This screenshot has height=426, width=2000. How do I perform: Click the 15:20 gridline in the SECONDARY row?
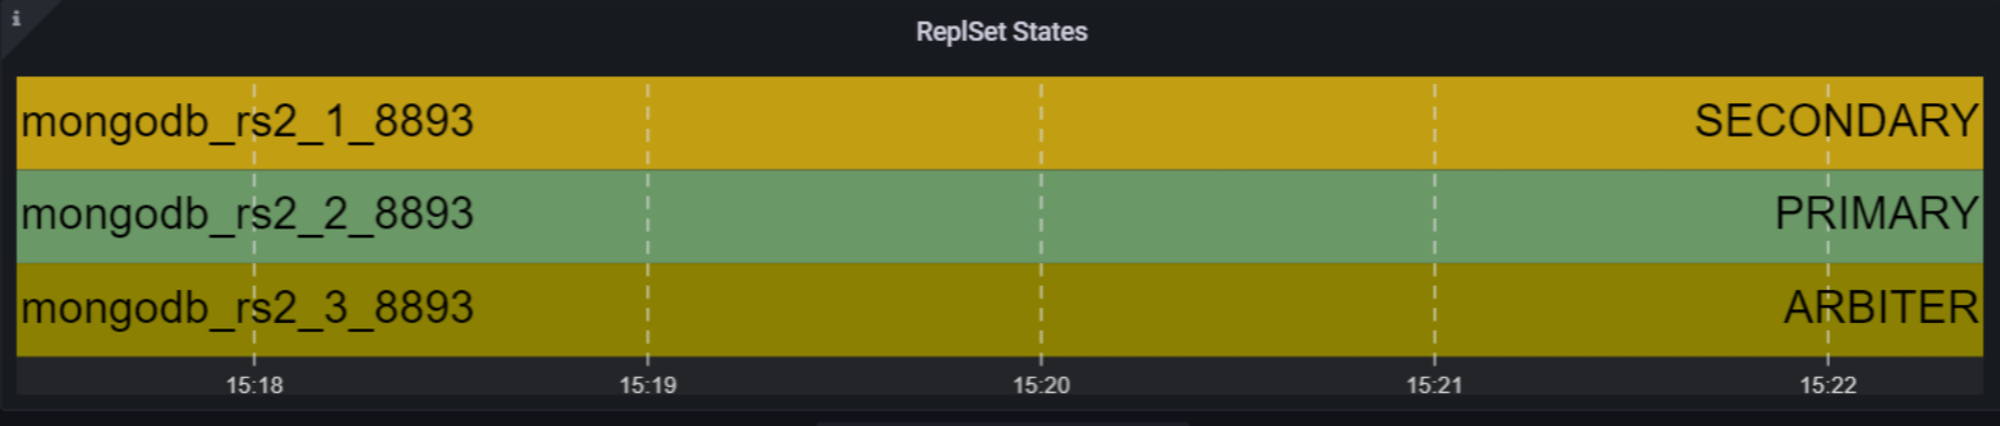coord(1041,123)
